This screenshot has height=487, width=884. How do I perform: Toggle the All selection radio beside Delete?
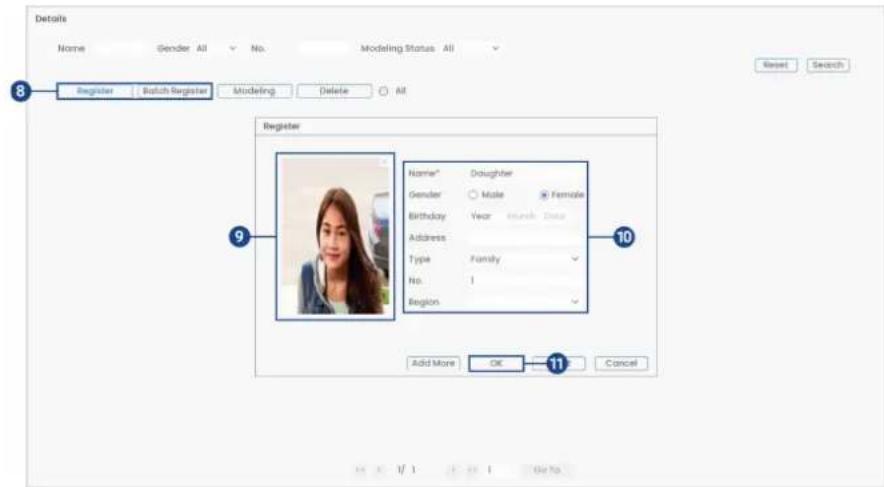[x=383, y=91]
